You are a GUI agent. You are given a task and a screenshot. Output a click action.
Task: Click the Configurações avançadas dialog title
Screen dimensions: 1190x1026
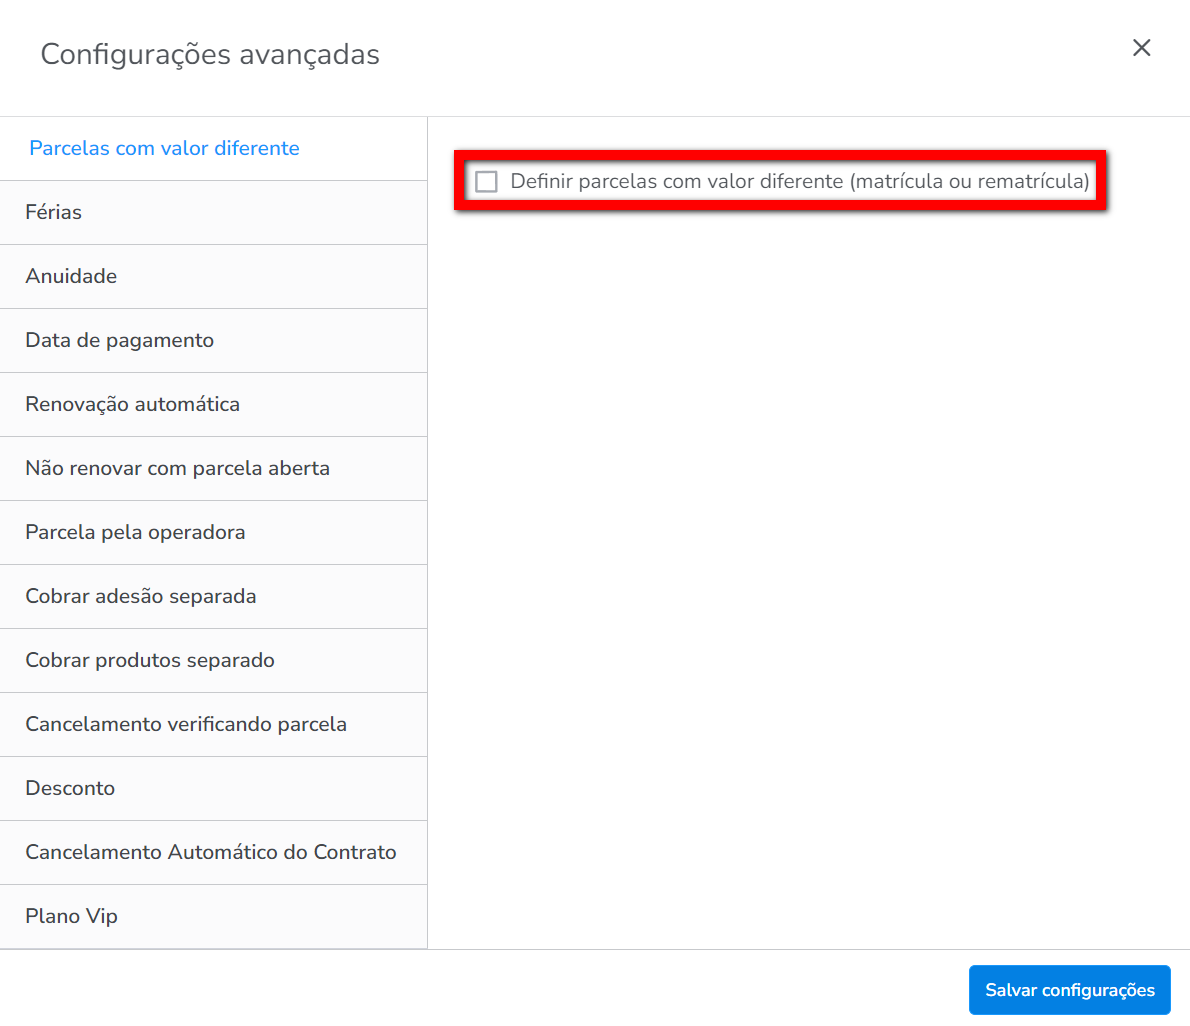coord(210,54)
